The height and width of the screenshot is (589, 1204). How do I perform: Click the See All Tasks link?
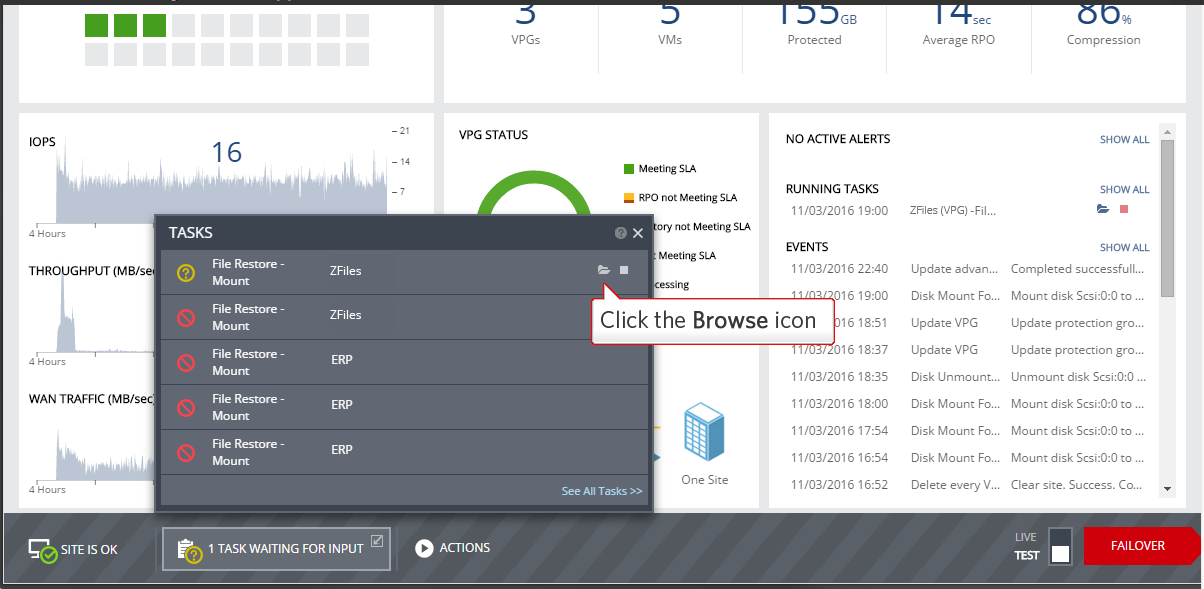click(x=601, y=491)
